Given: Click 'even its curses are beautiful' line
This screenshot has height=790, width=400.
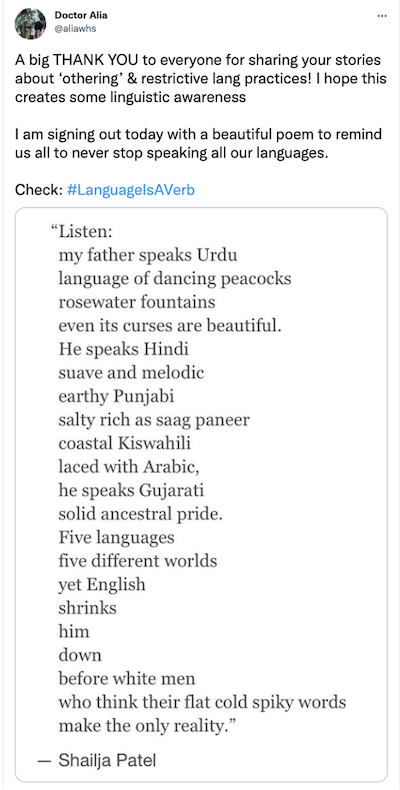Looking at the screenshot, I should point(170,325).
